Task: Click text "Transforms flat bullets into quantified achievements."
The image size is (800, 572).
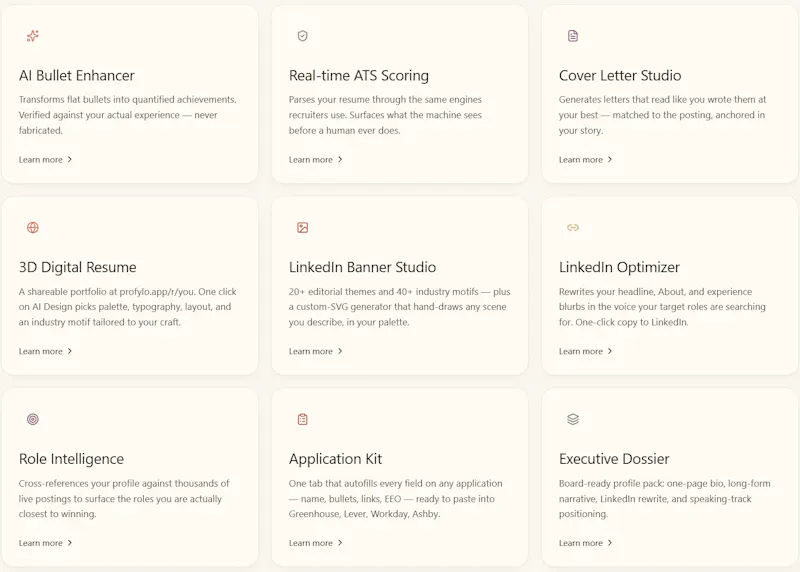Action: click(128, 100)
